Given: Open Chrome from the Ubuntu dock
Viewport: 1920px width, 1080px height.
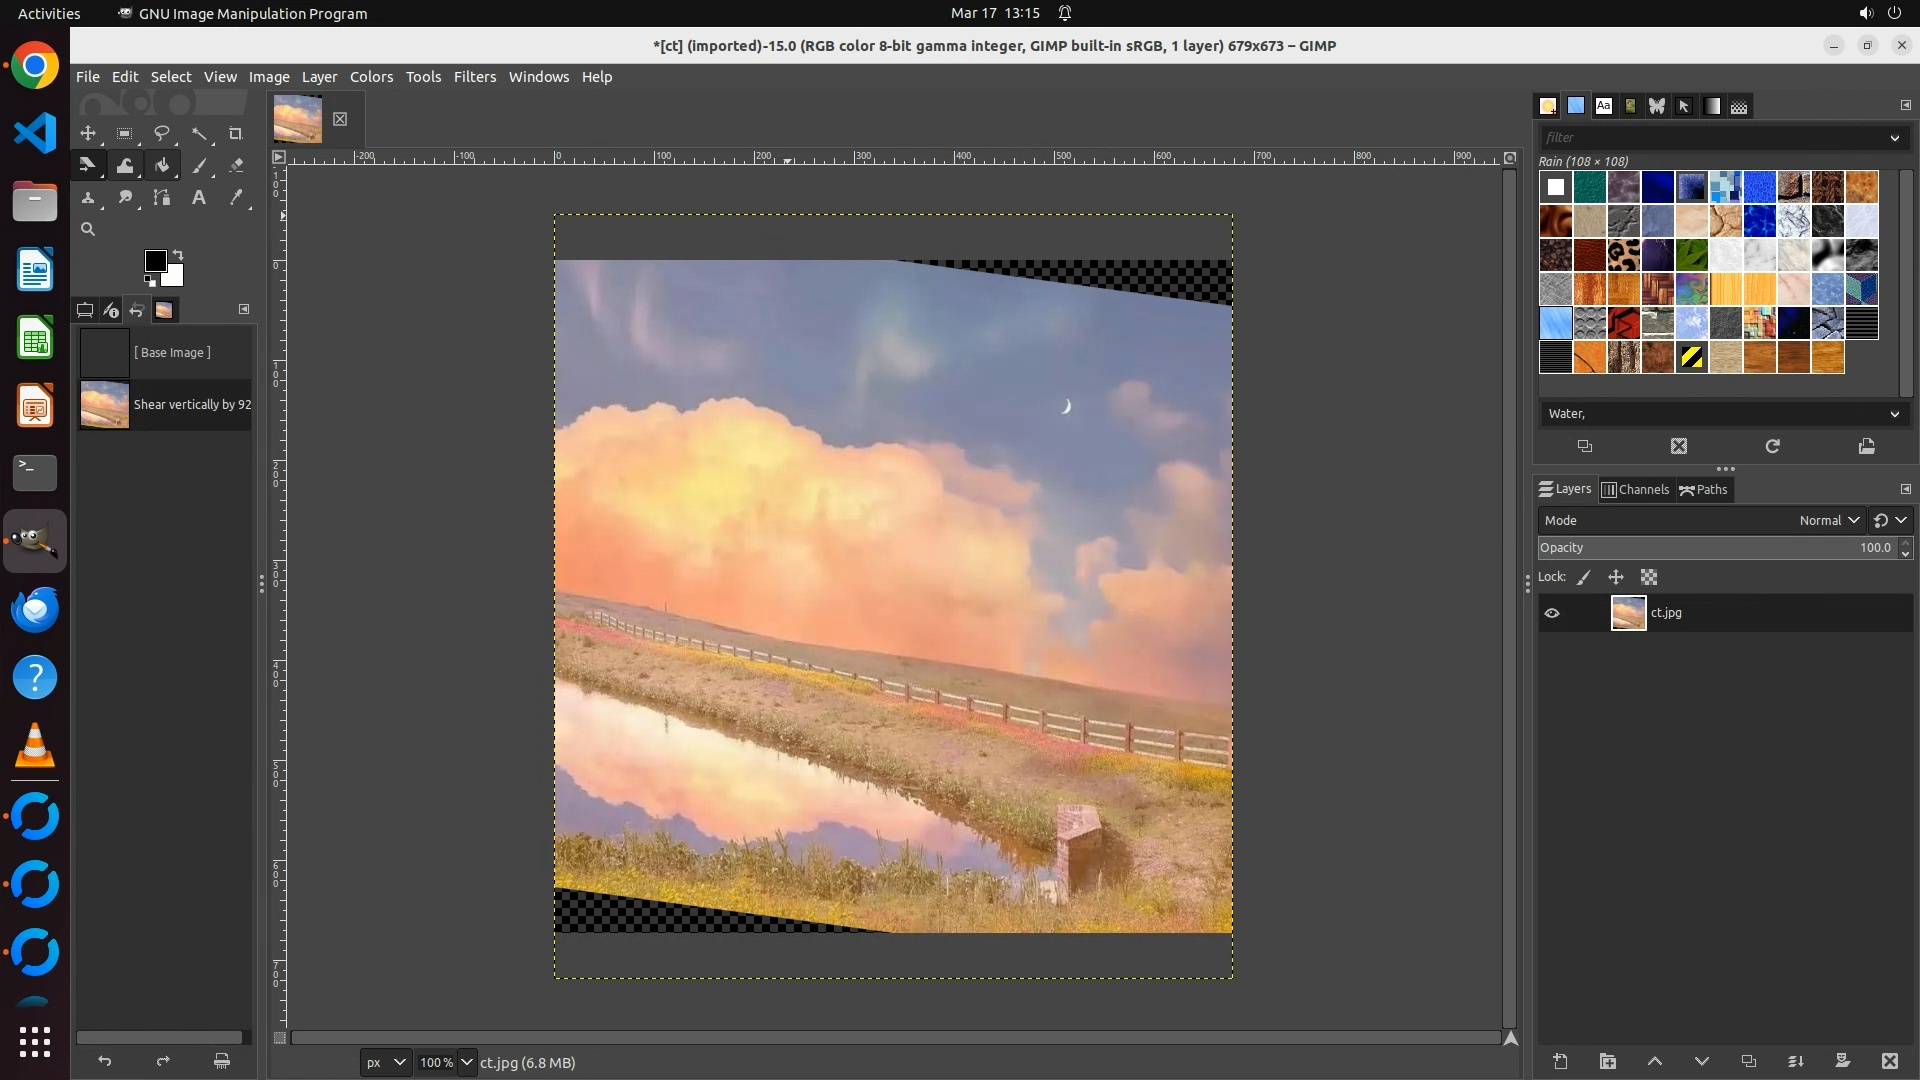Looking at the screenshot, I should [x=35, y=66].
